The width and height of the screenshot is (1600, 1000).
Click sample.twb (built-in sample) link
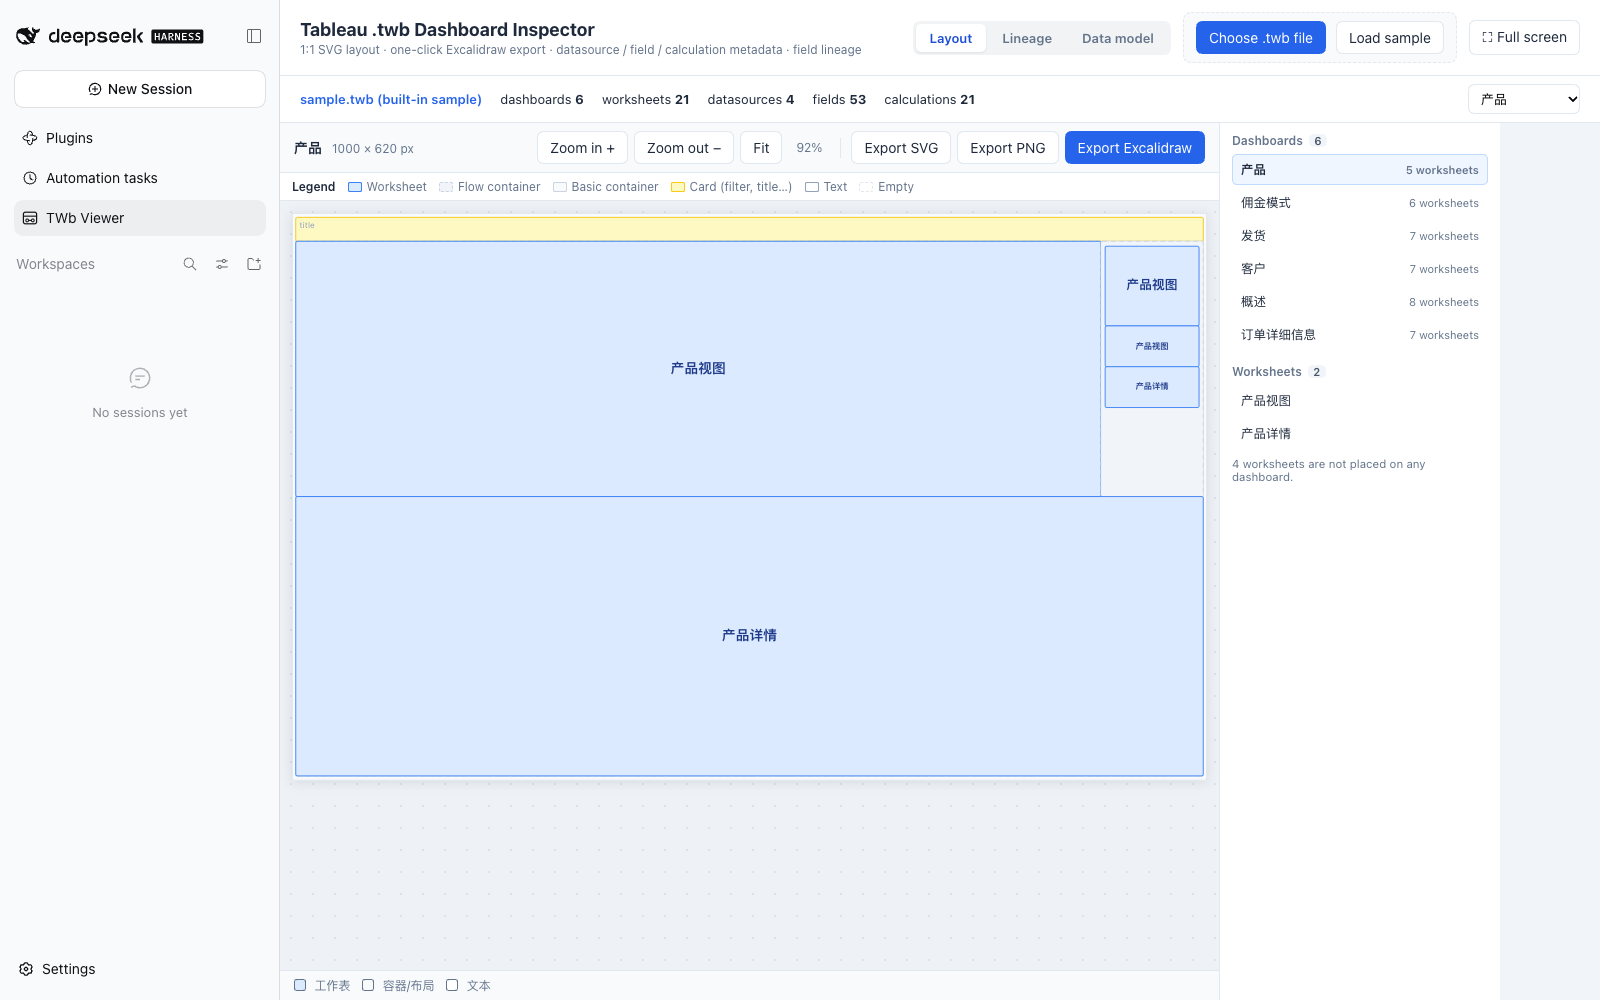(x=391, y=100)
